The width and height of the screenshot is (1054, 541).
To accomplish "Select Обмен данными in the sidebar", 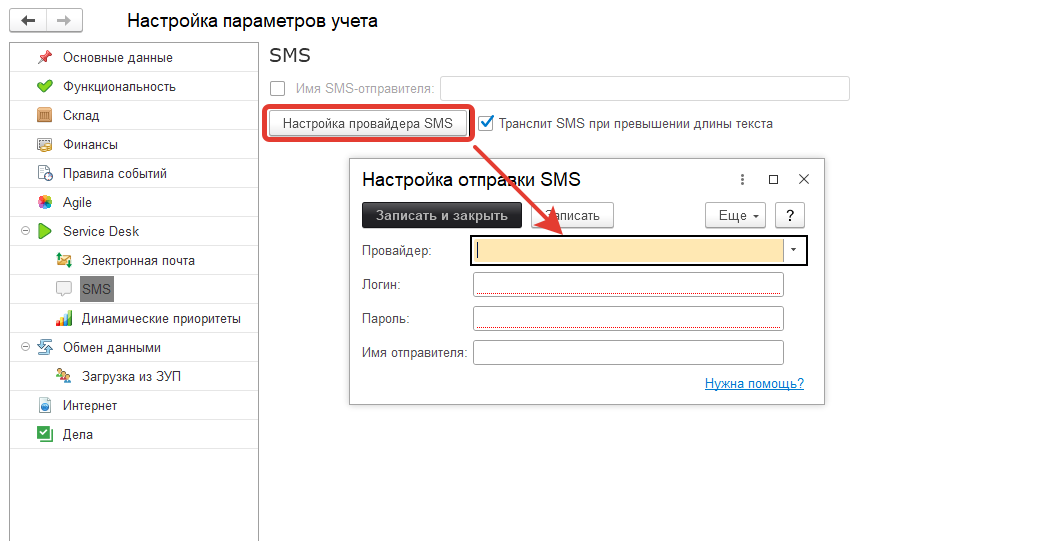I will [x=112, y=347].
